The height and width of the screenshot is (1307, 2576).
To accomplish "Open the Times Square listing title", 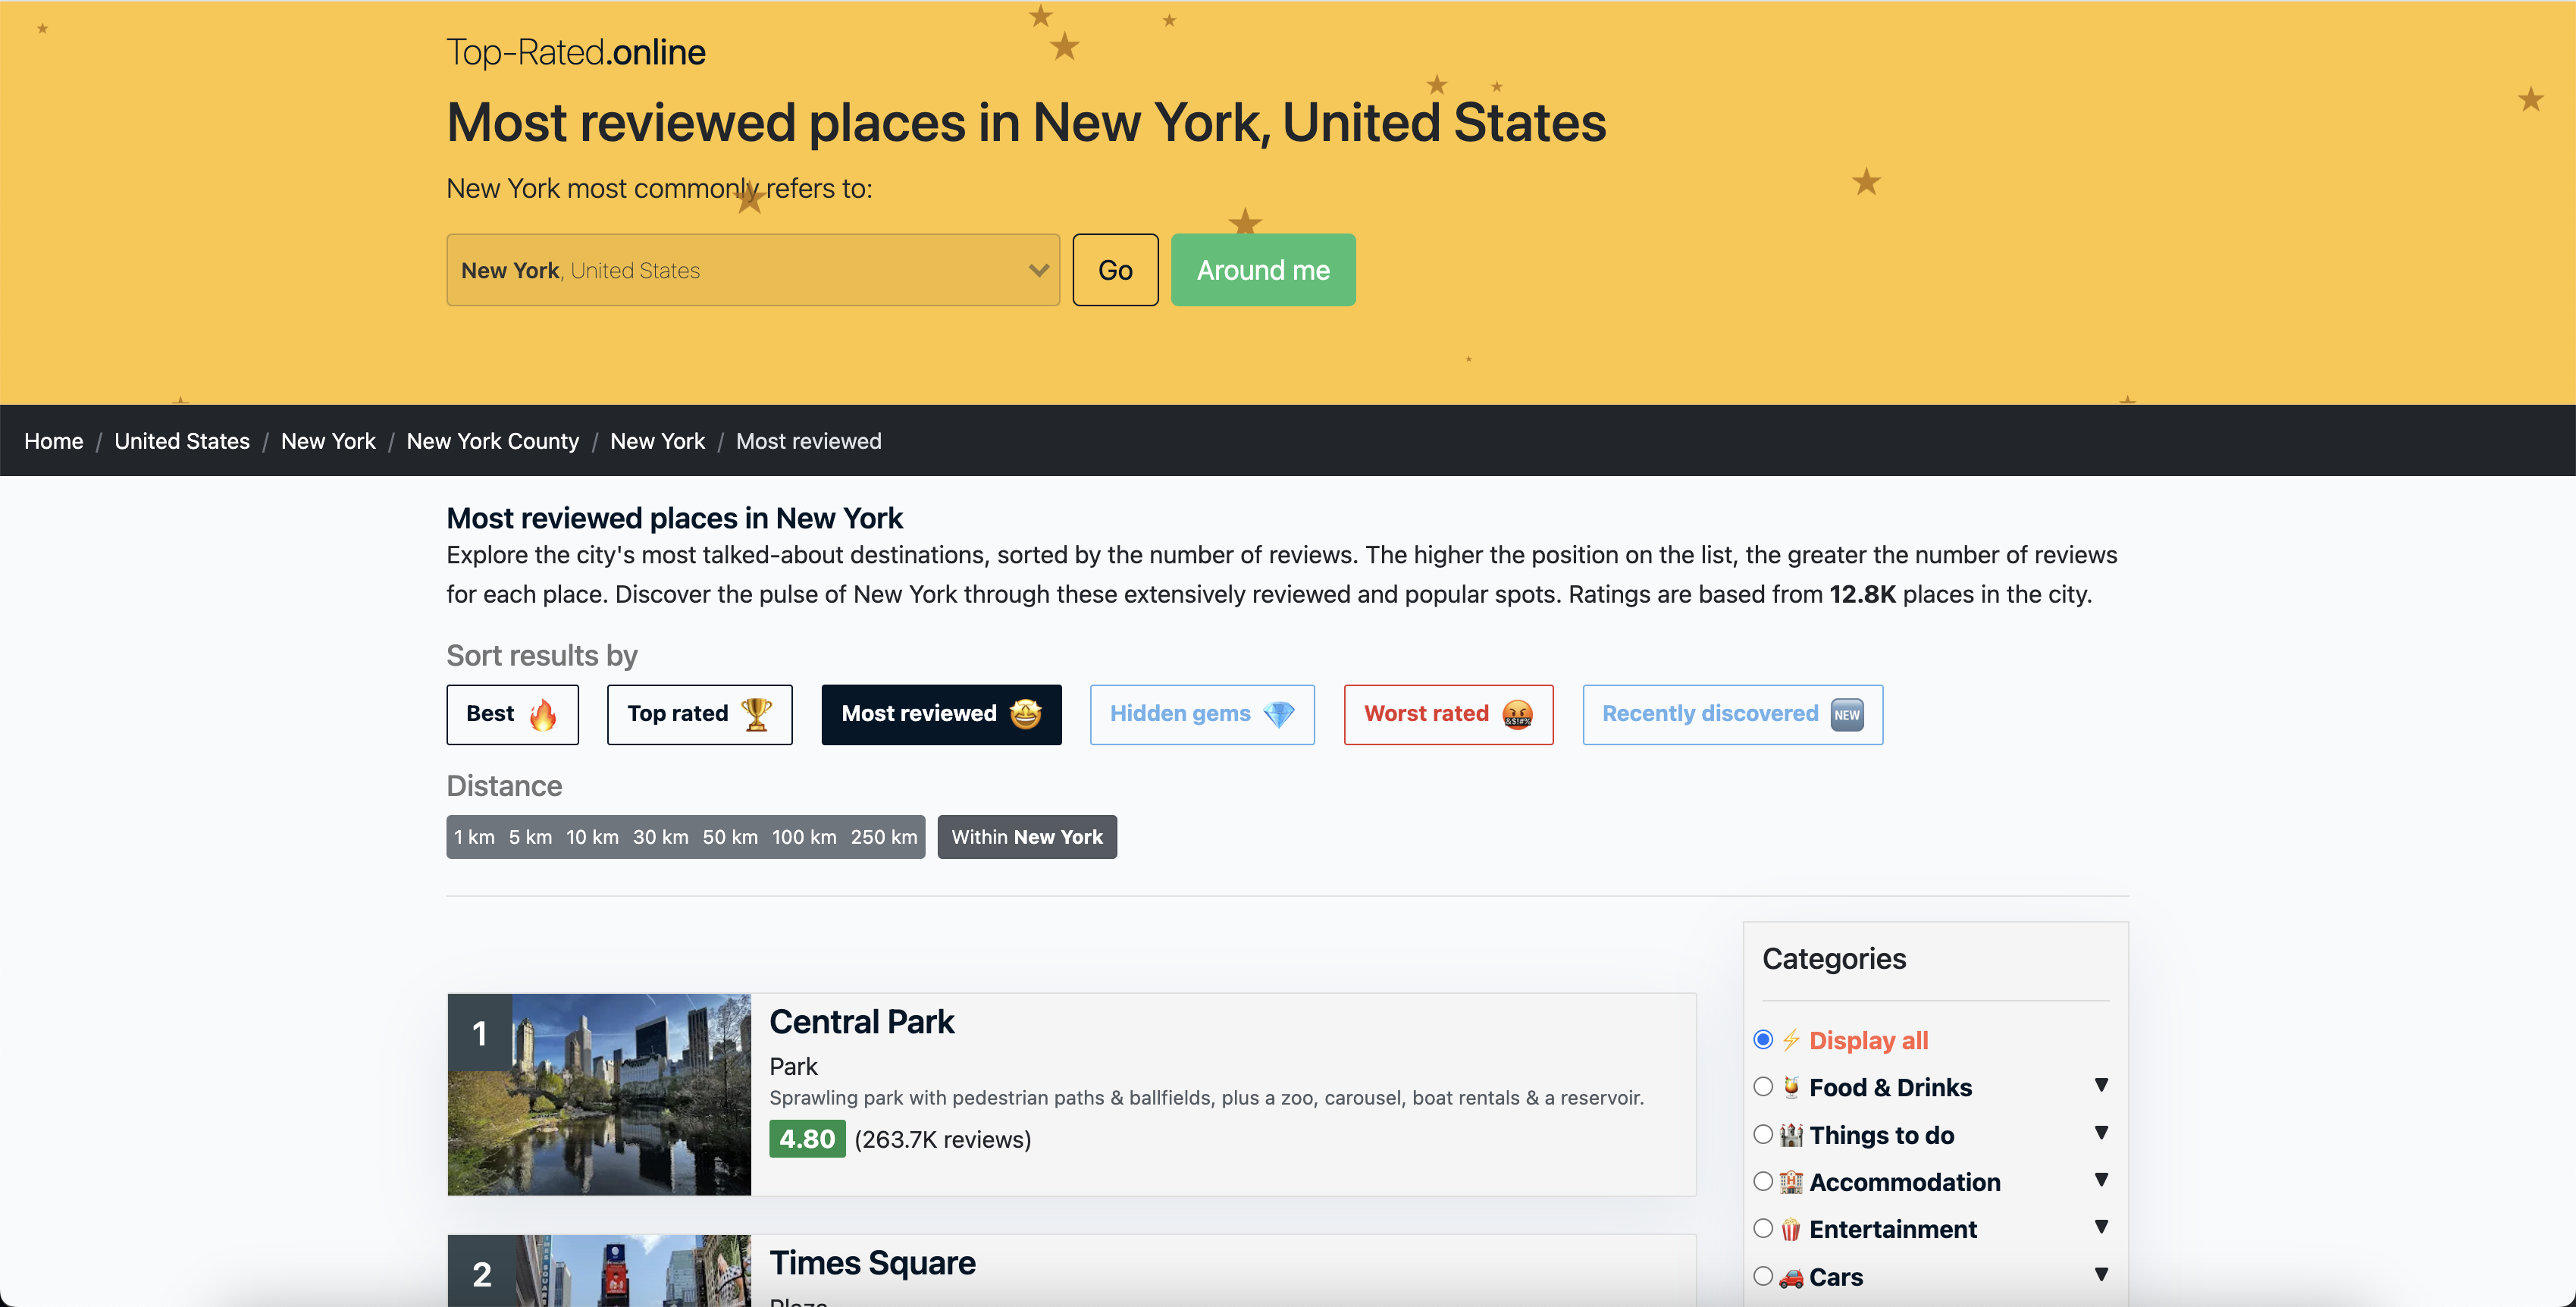I will point(872,1263).
